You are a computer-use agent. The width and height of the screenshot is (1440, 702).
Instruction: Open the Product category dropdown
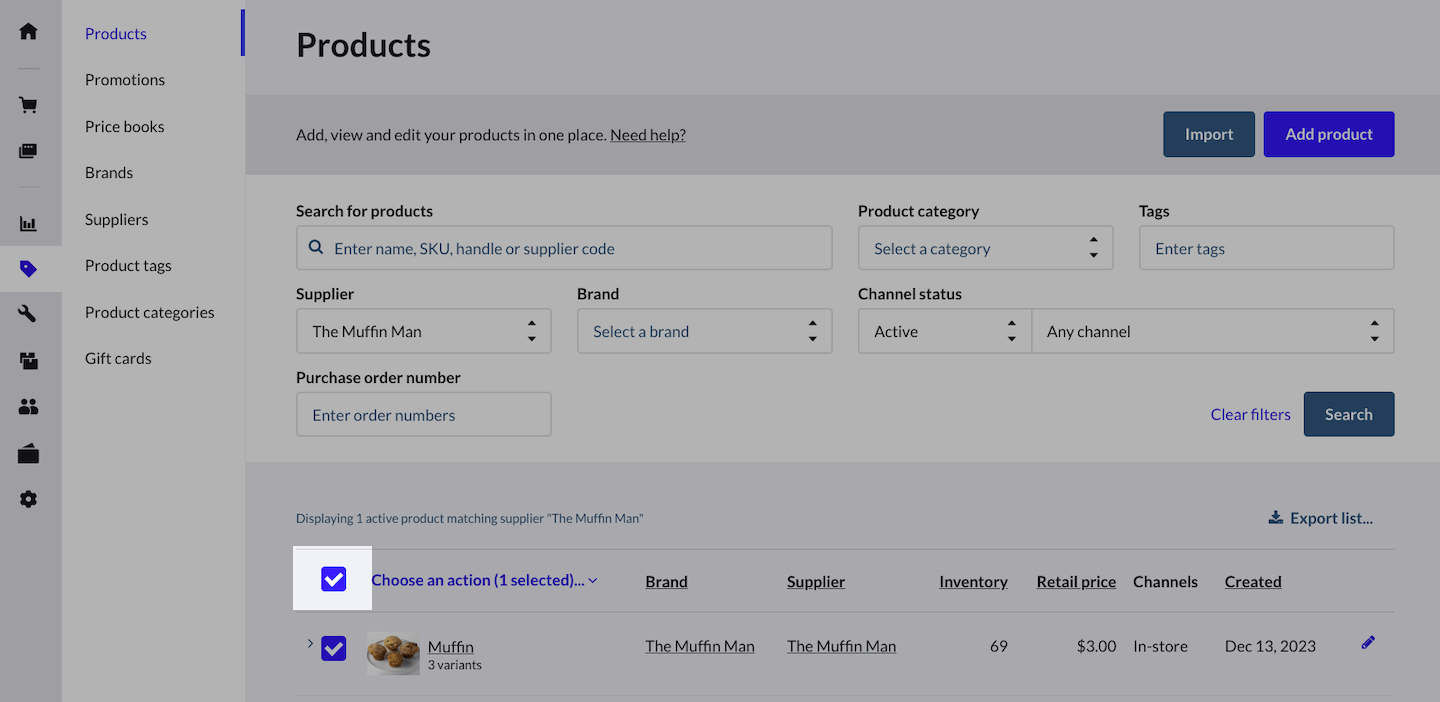click(985, 248)
